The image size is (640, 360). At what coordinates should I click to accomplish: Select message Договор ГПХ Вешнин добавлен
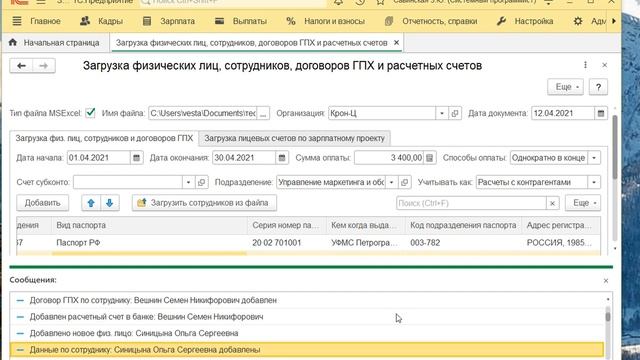[x=307, y=300]
